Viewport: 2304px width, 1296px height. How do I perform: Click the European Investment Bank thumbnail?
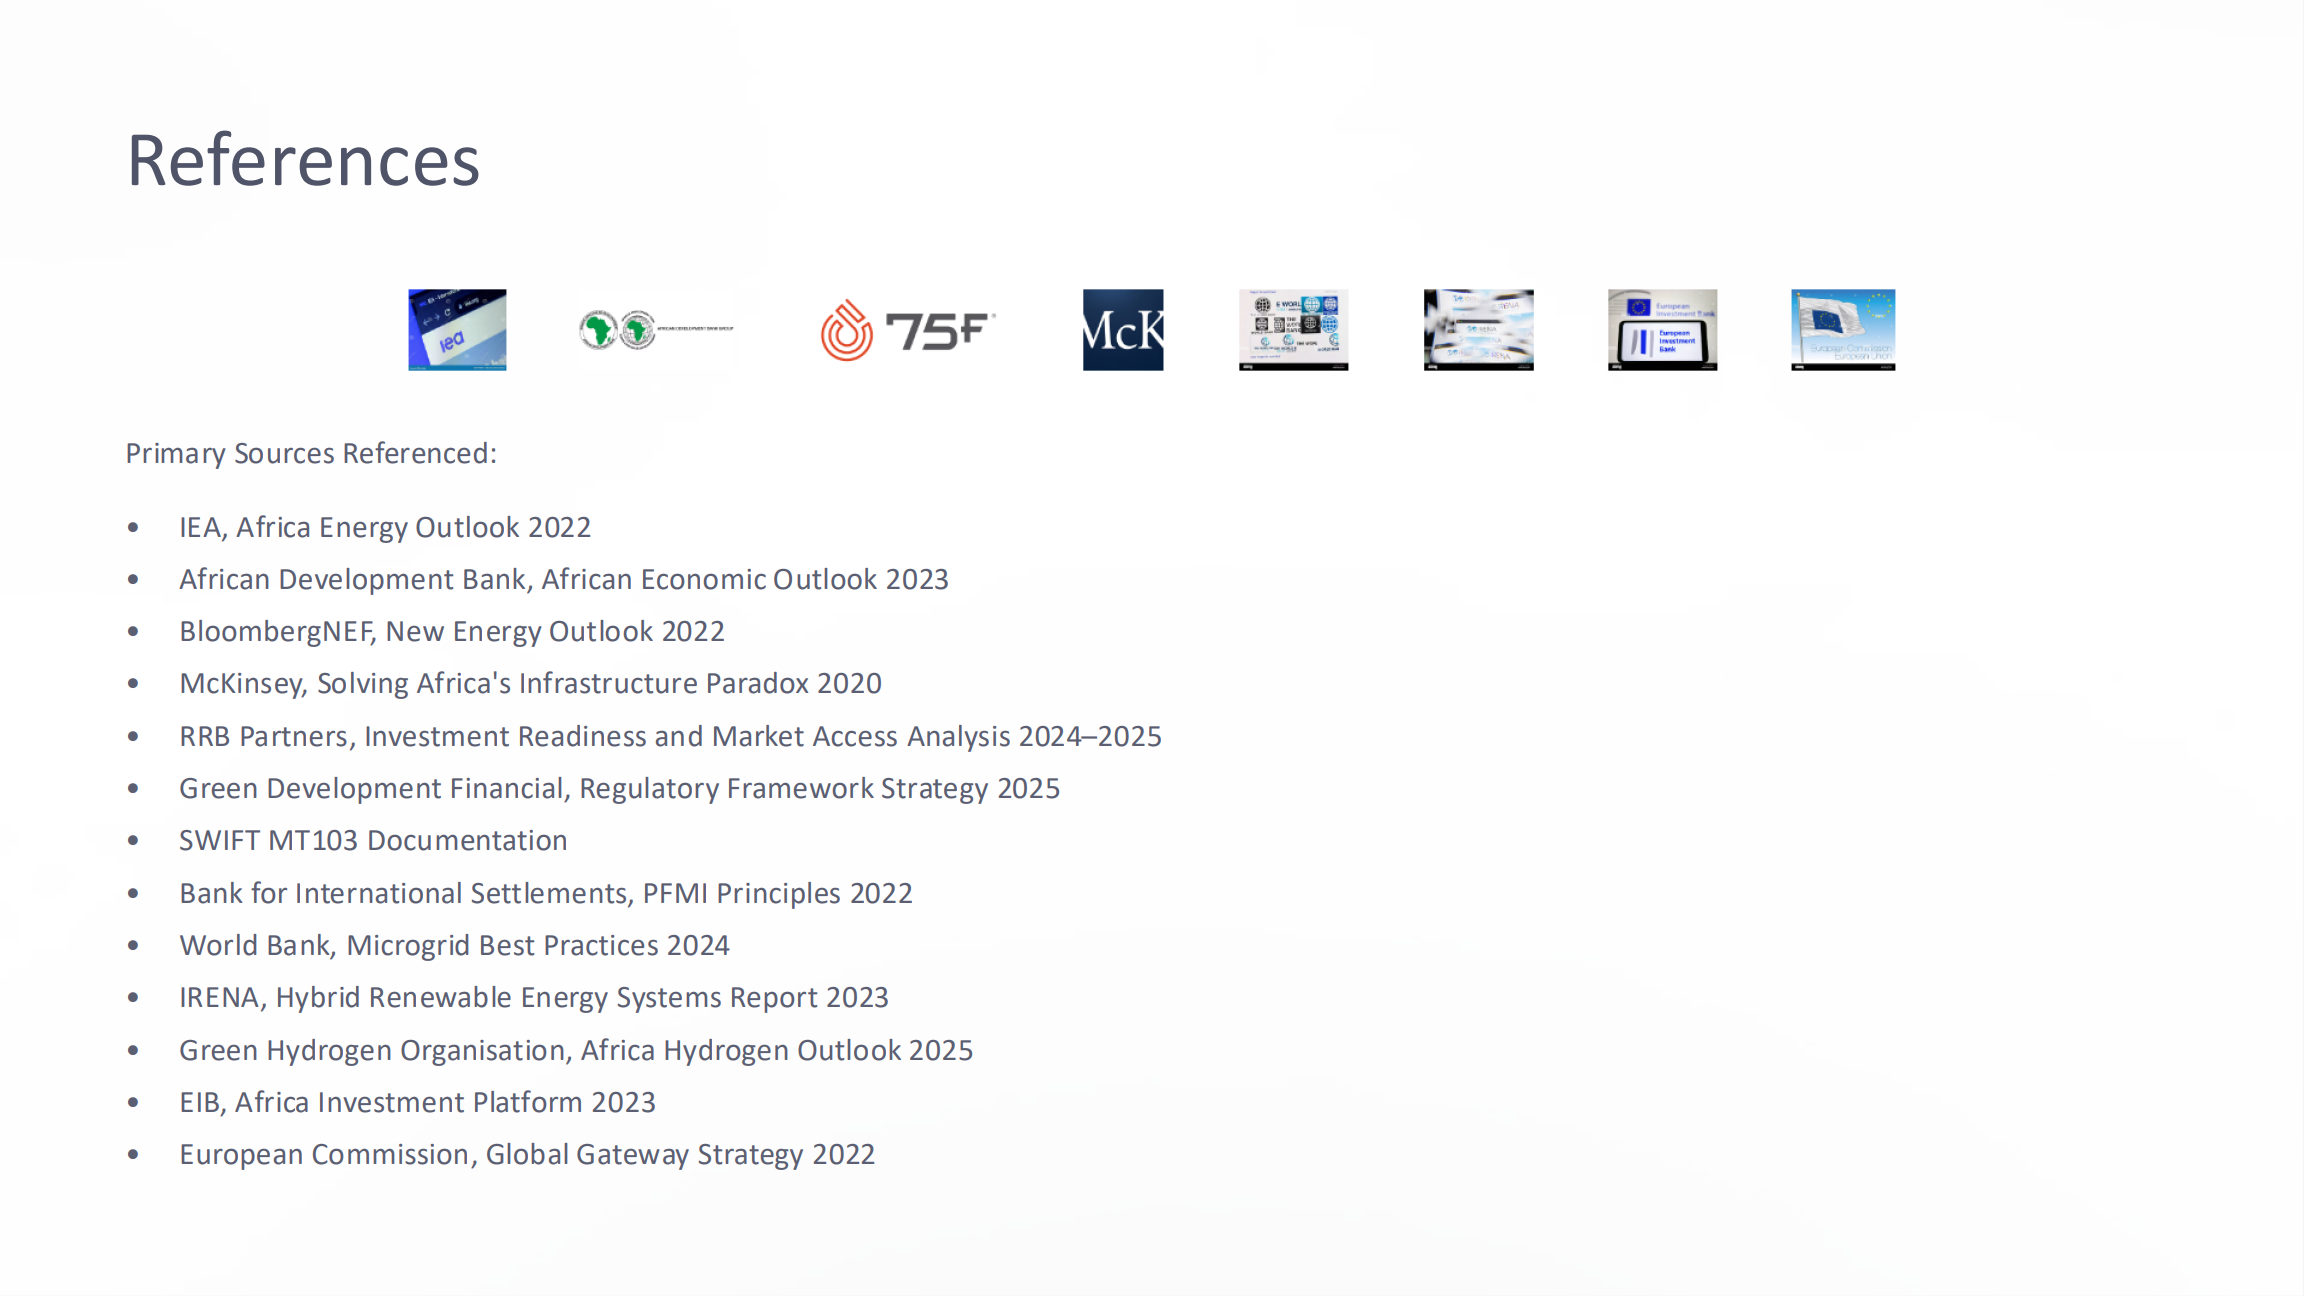(1662, 330)
